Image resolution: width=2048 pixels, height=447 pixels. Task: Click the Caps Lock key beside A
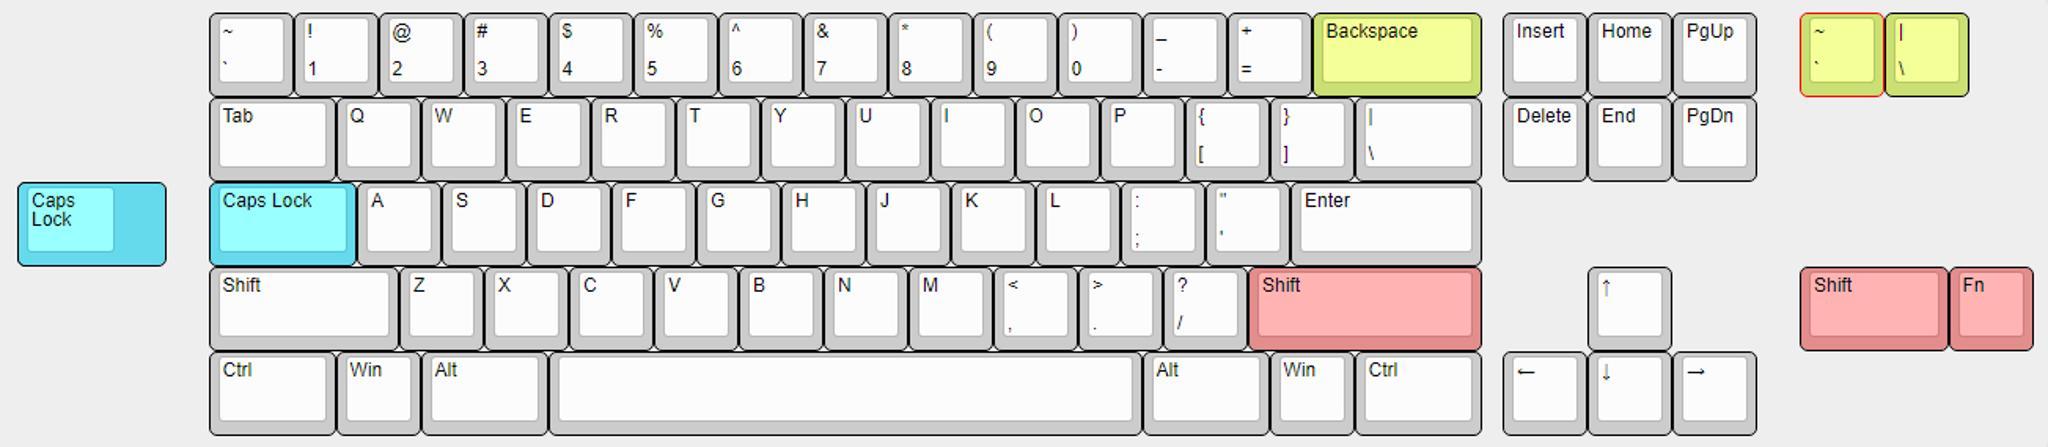click(283, 224)
